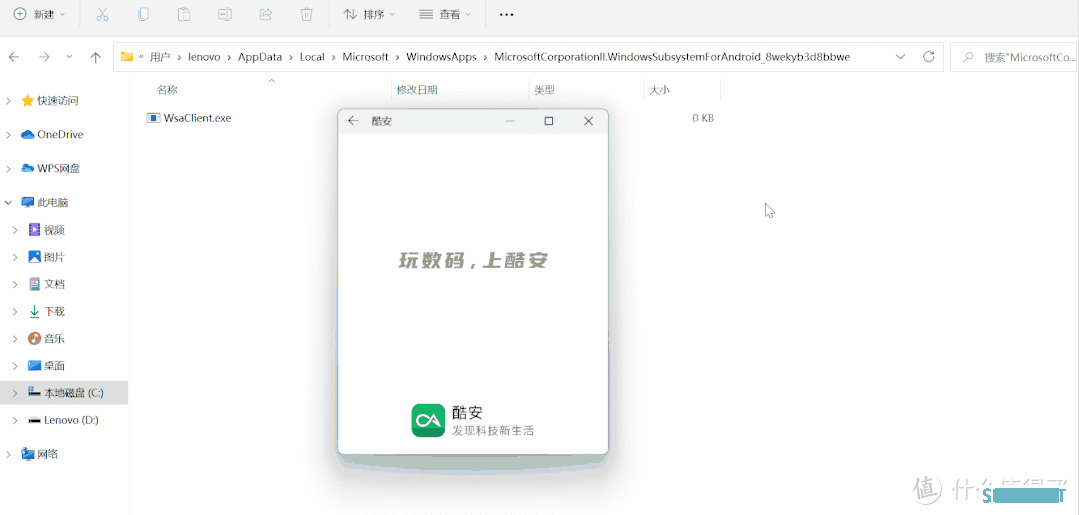Image resolution: width=1079 pixels, height=515 pixels.
Task: Open recent locations chevron
Action: click(x=70, y=57)
